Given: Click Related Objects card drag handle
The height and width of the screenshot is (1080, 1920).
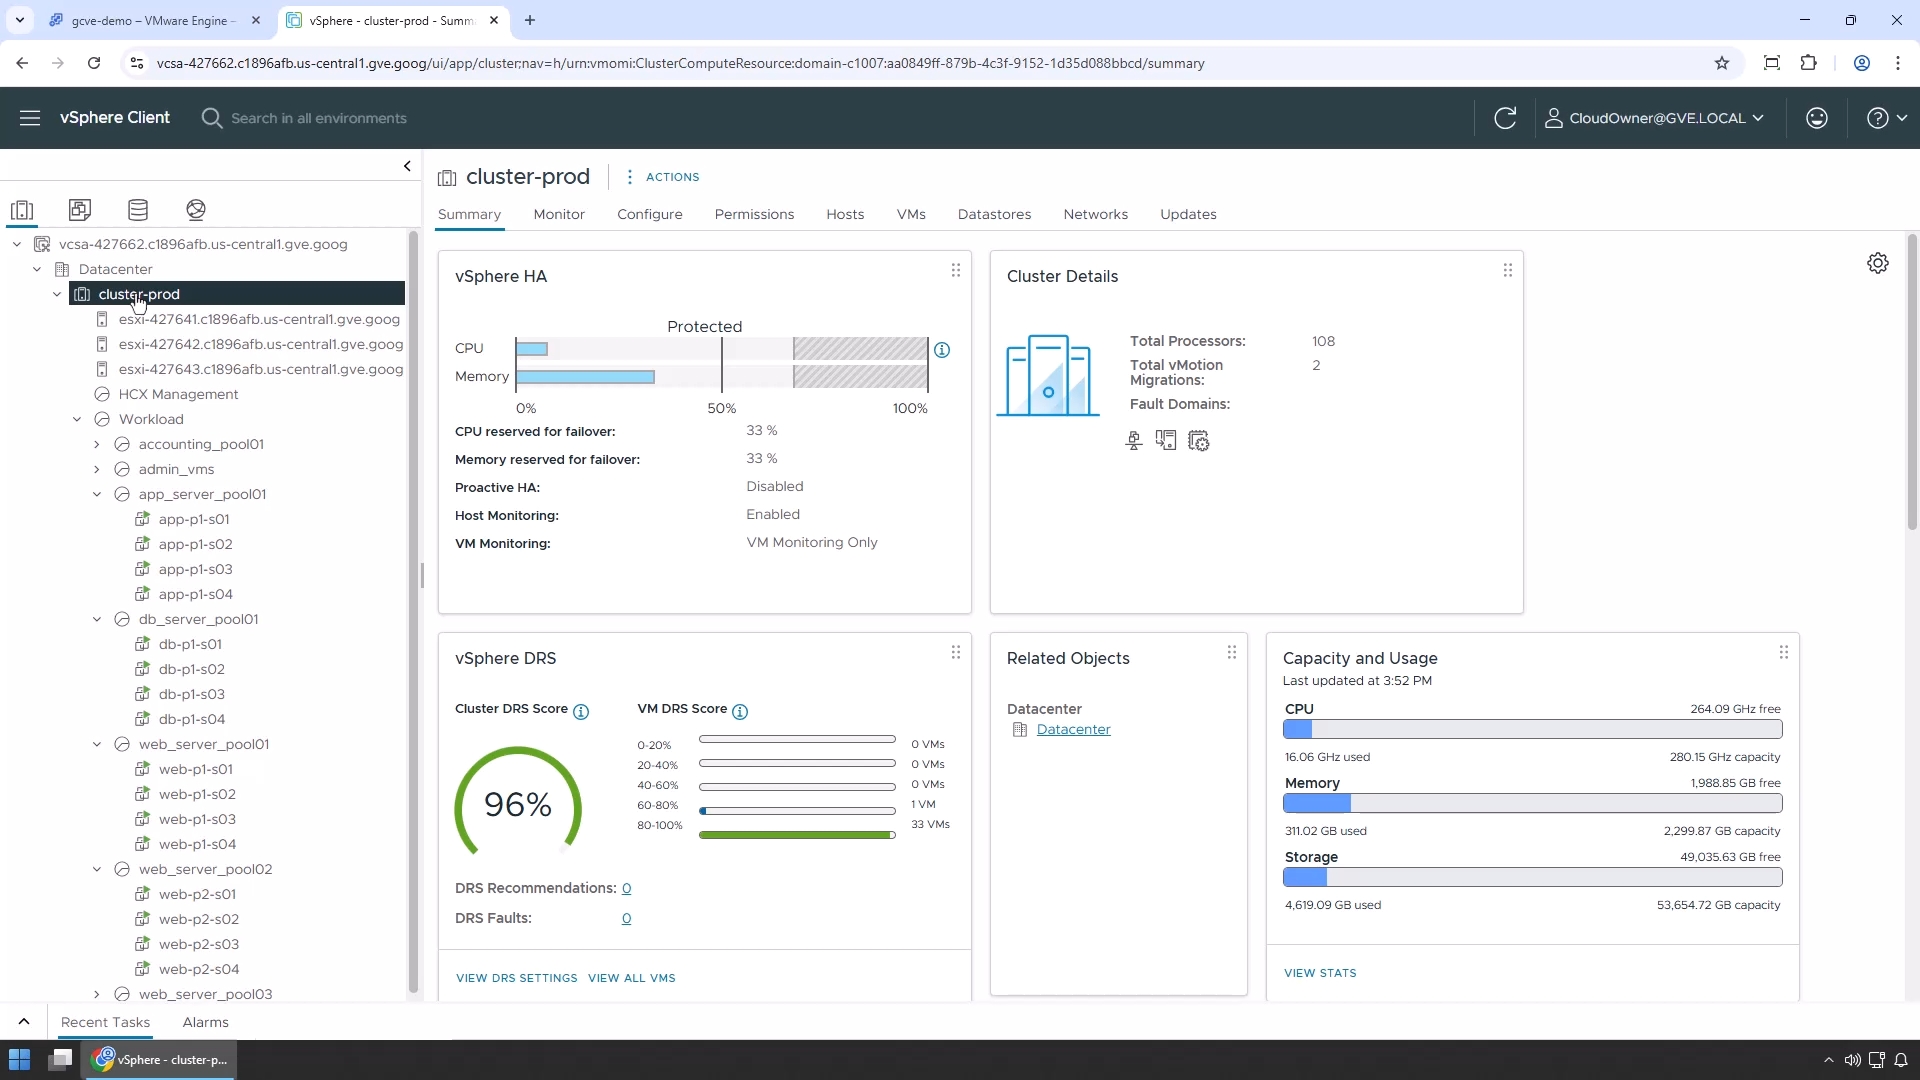Looking at the screenshot, I should [1232, 652].
